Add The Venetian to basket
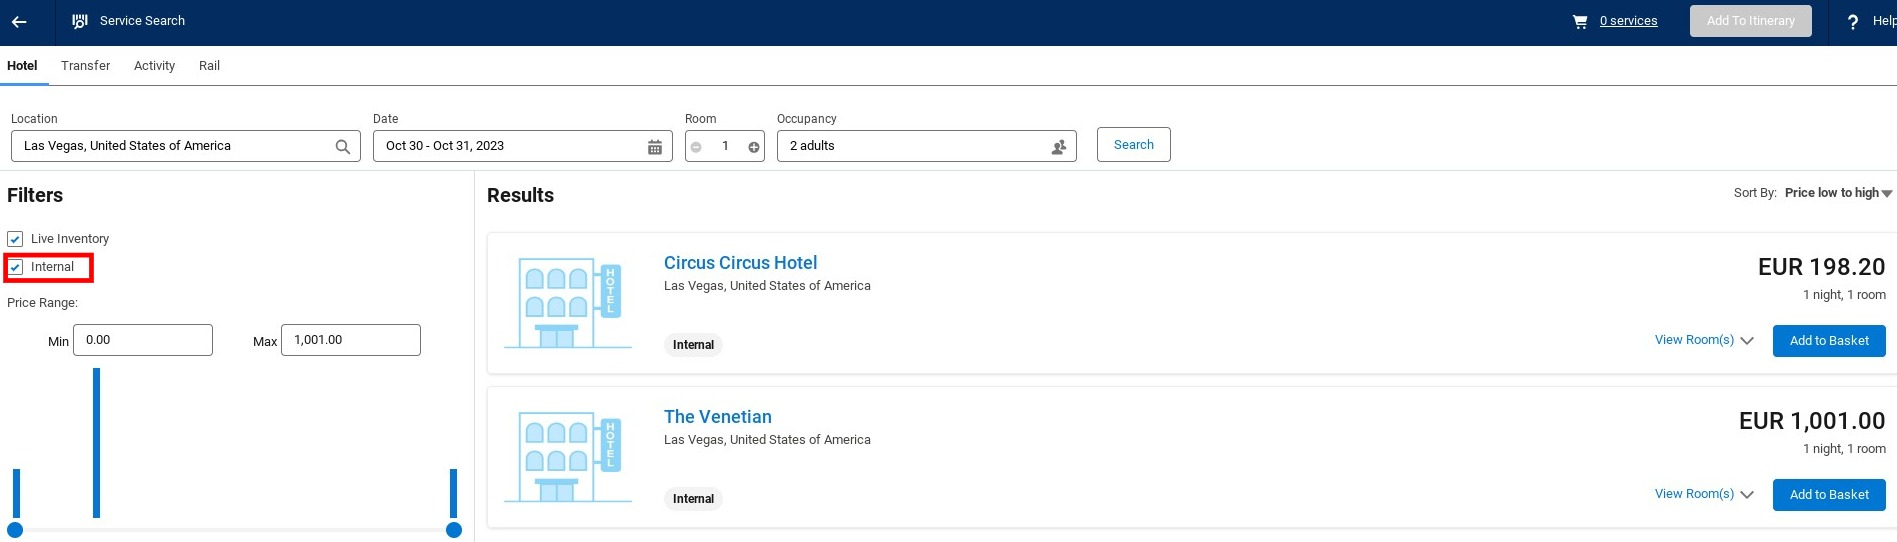 pos(1828,494)
